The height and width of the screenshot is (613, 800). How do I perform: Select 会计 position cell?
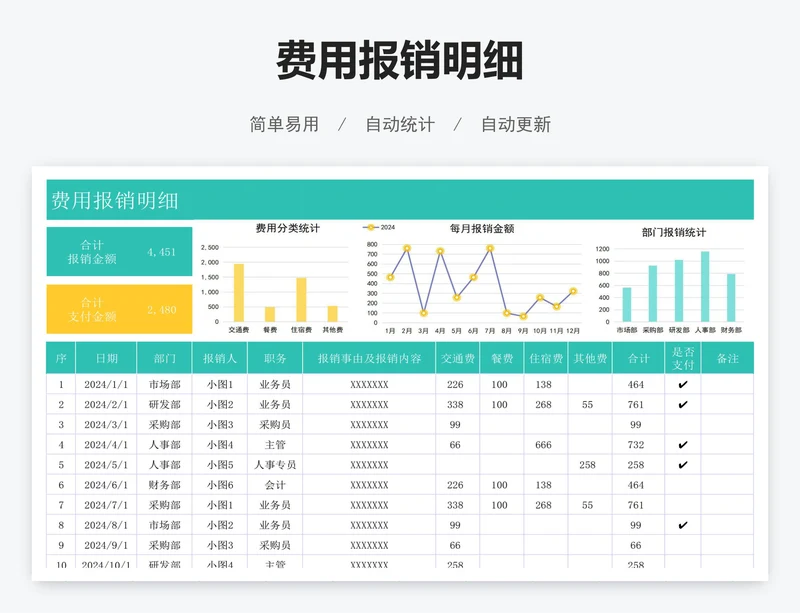pyautogui.click(x=275, y=485)
